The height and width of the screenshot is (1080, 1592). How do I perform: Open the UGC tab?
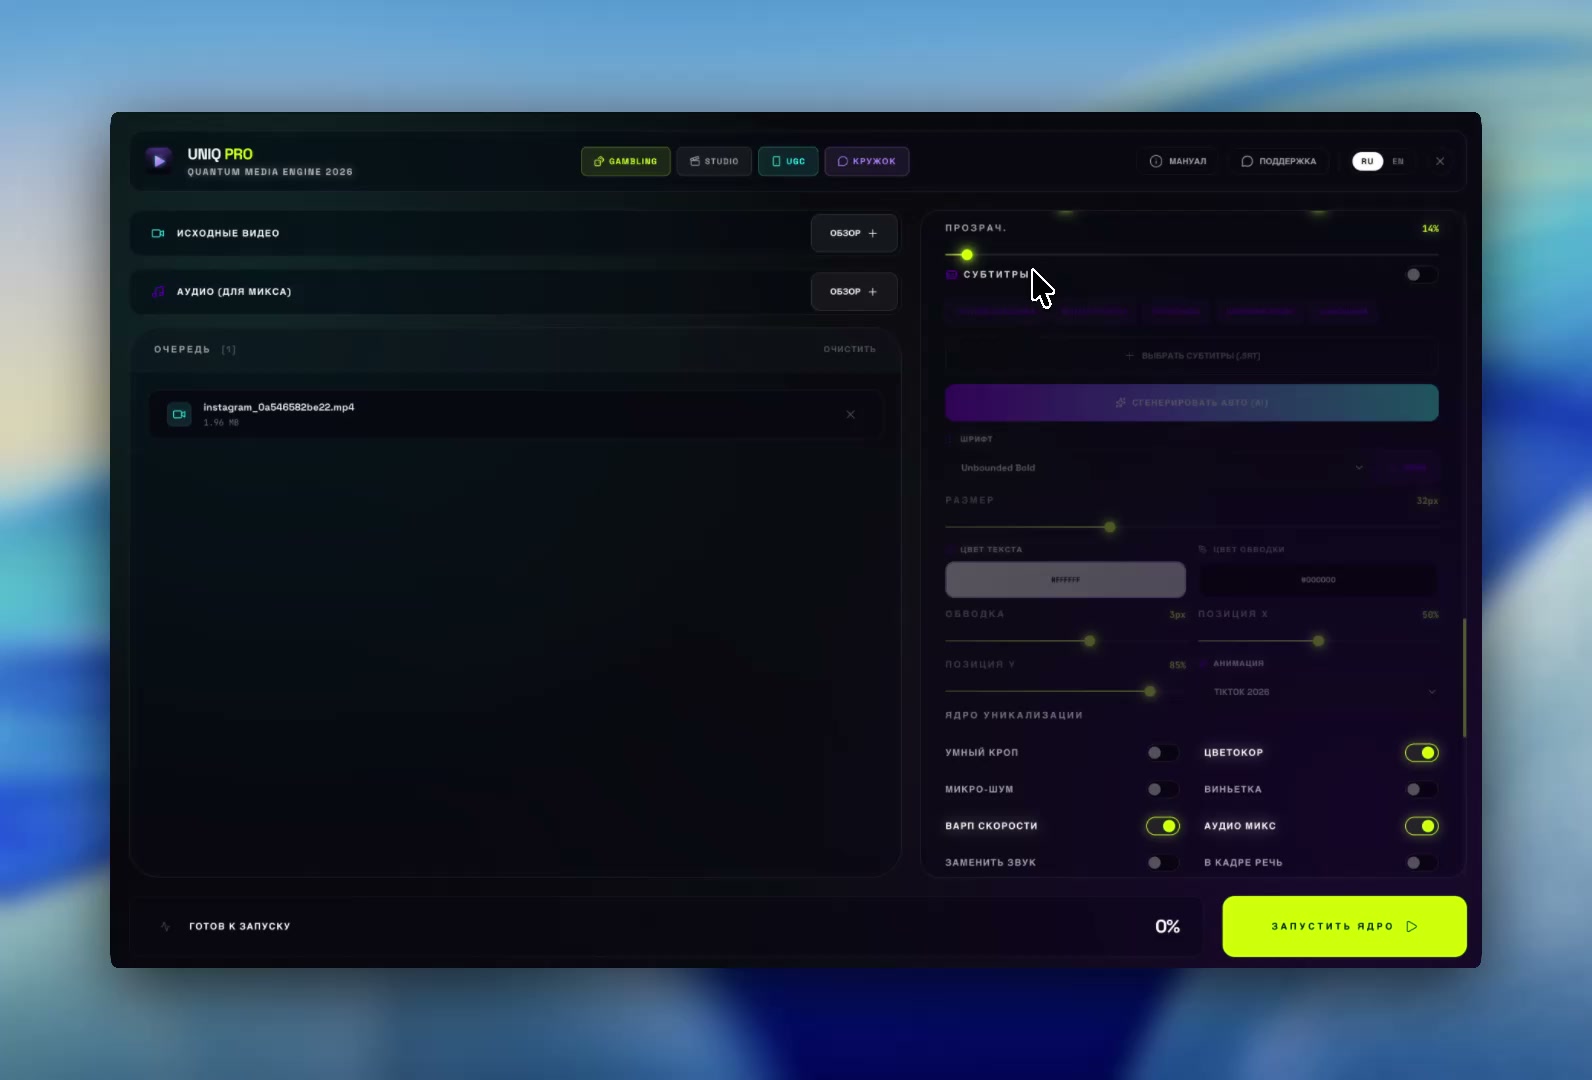click(x=788, y=161)
